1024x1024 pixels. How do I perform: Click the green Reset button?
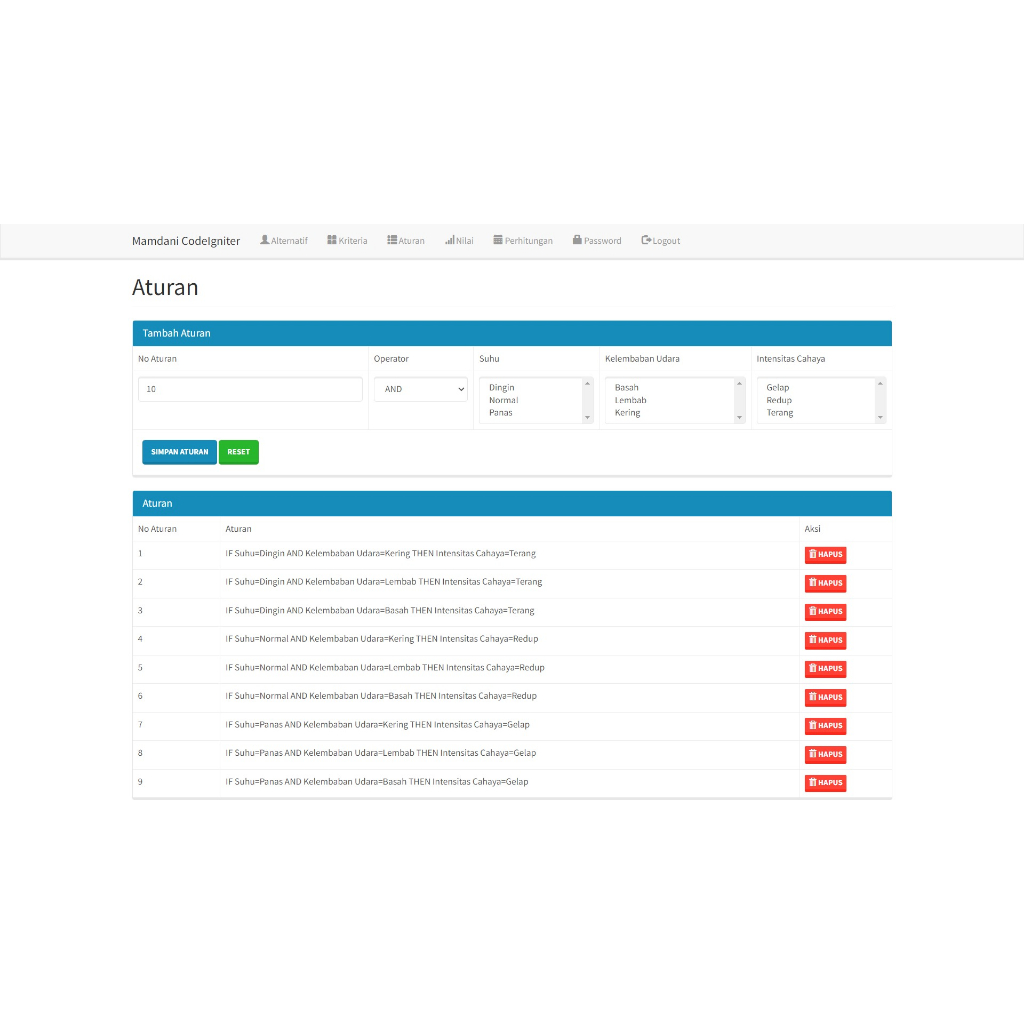pyautogui.click(x=238, y=452)
